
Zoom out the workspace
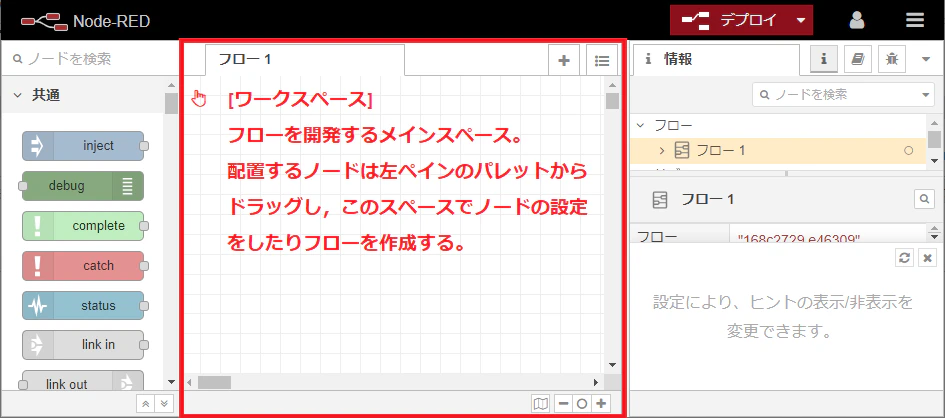click(563, 404)
